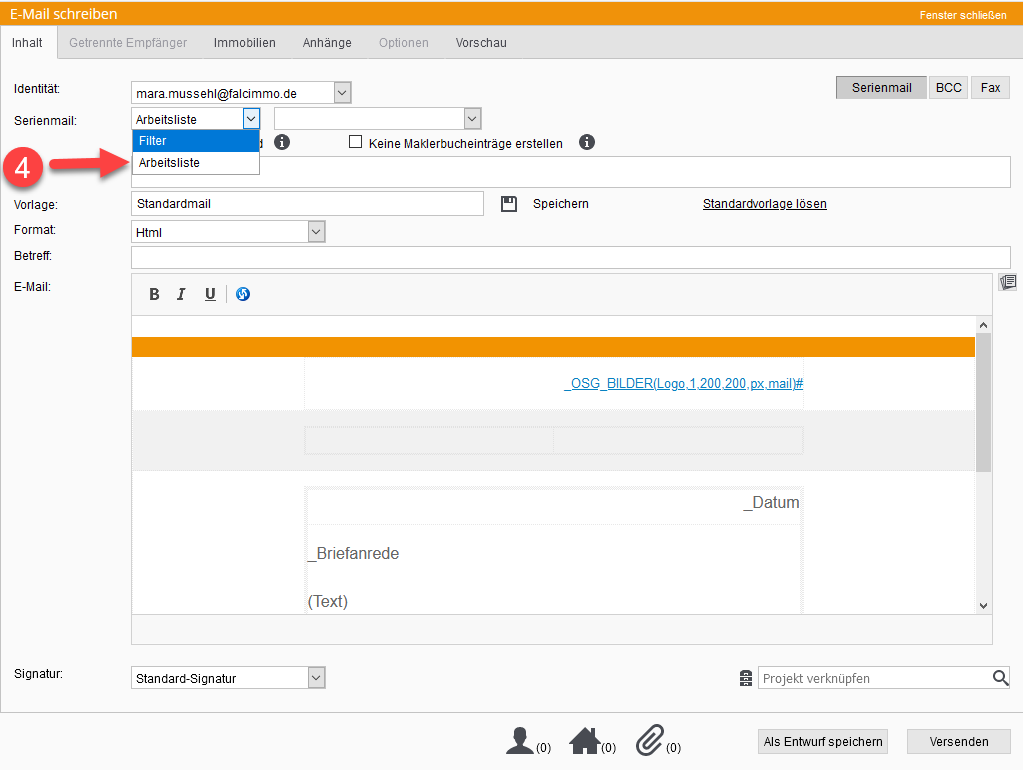The image size is (1023, 770).
Task: Click the paperclip attachments icon
Action: click(x=650, y=741)
